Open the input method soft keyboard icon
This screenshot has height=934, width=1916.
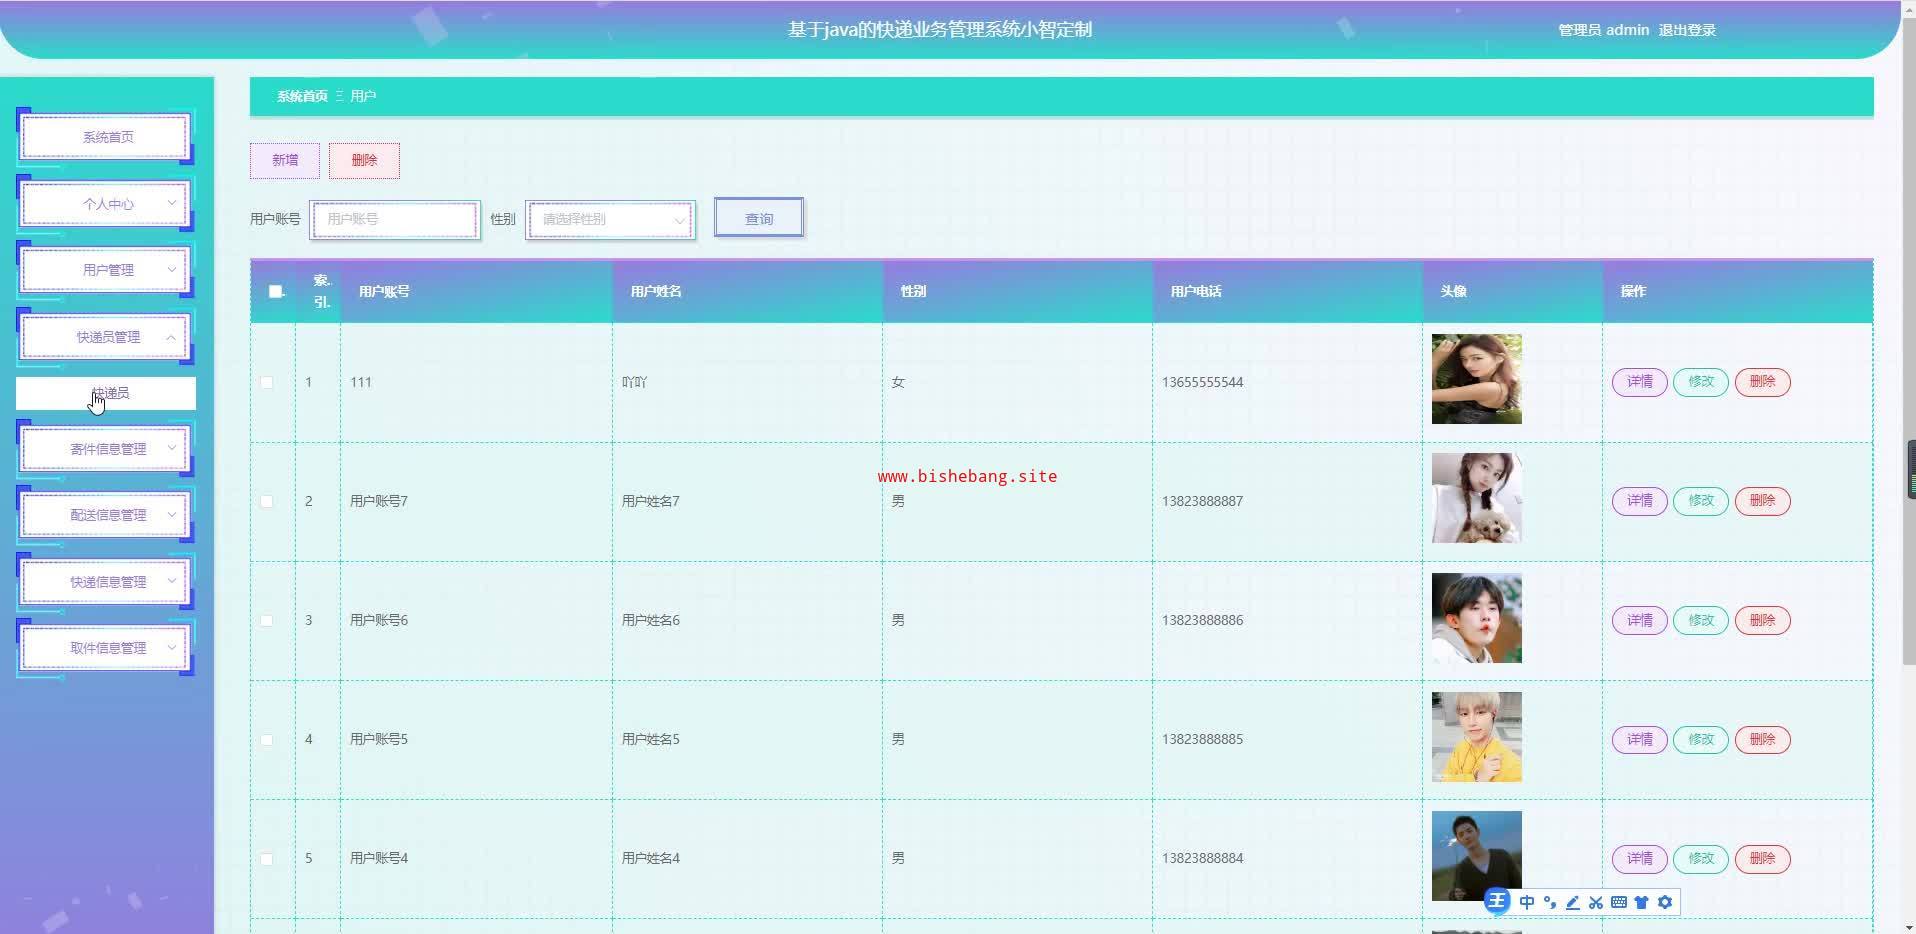[1619, 902]
